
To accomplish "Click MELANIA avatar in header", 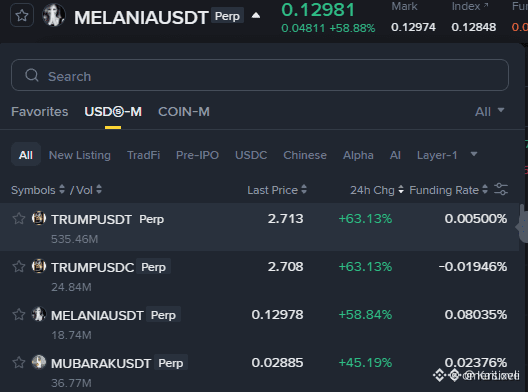I will 54,15.
